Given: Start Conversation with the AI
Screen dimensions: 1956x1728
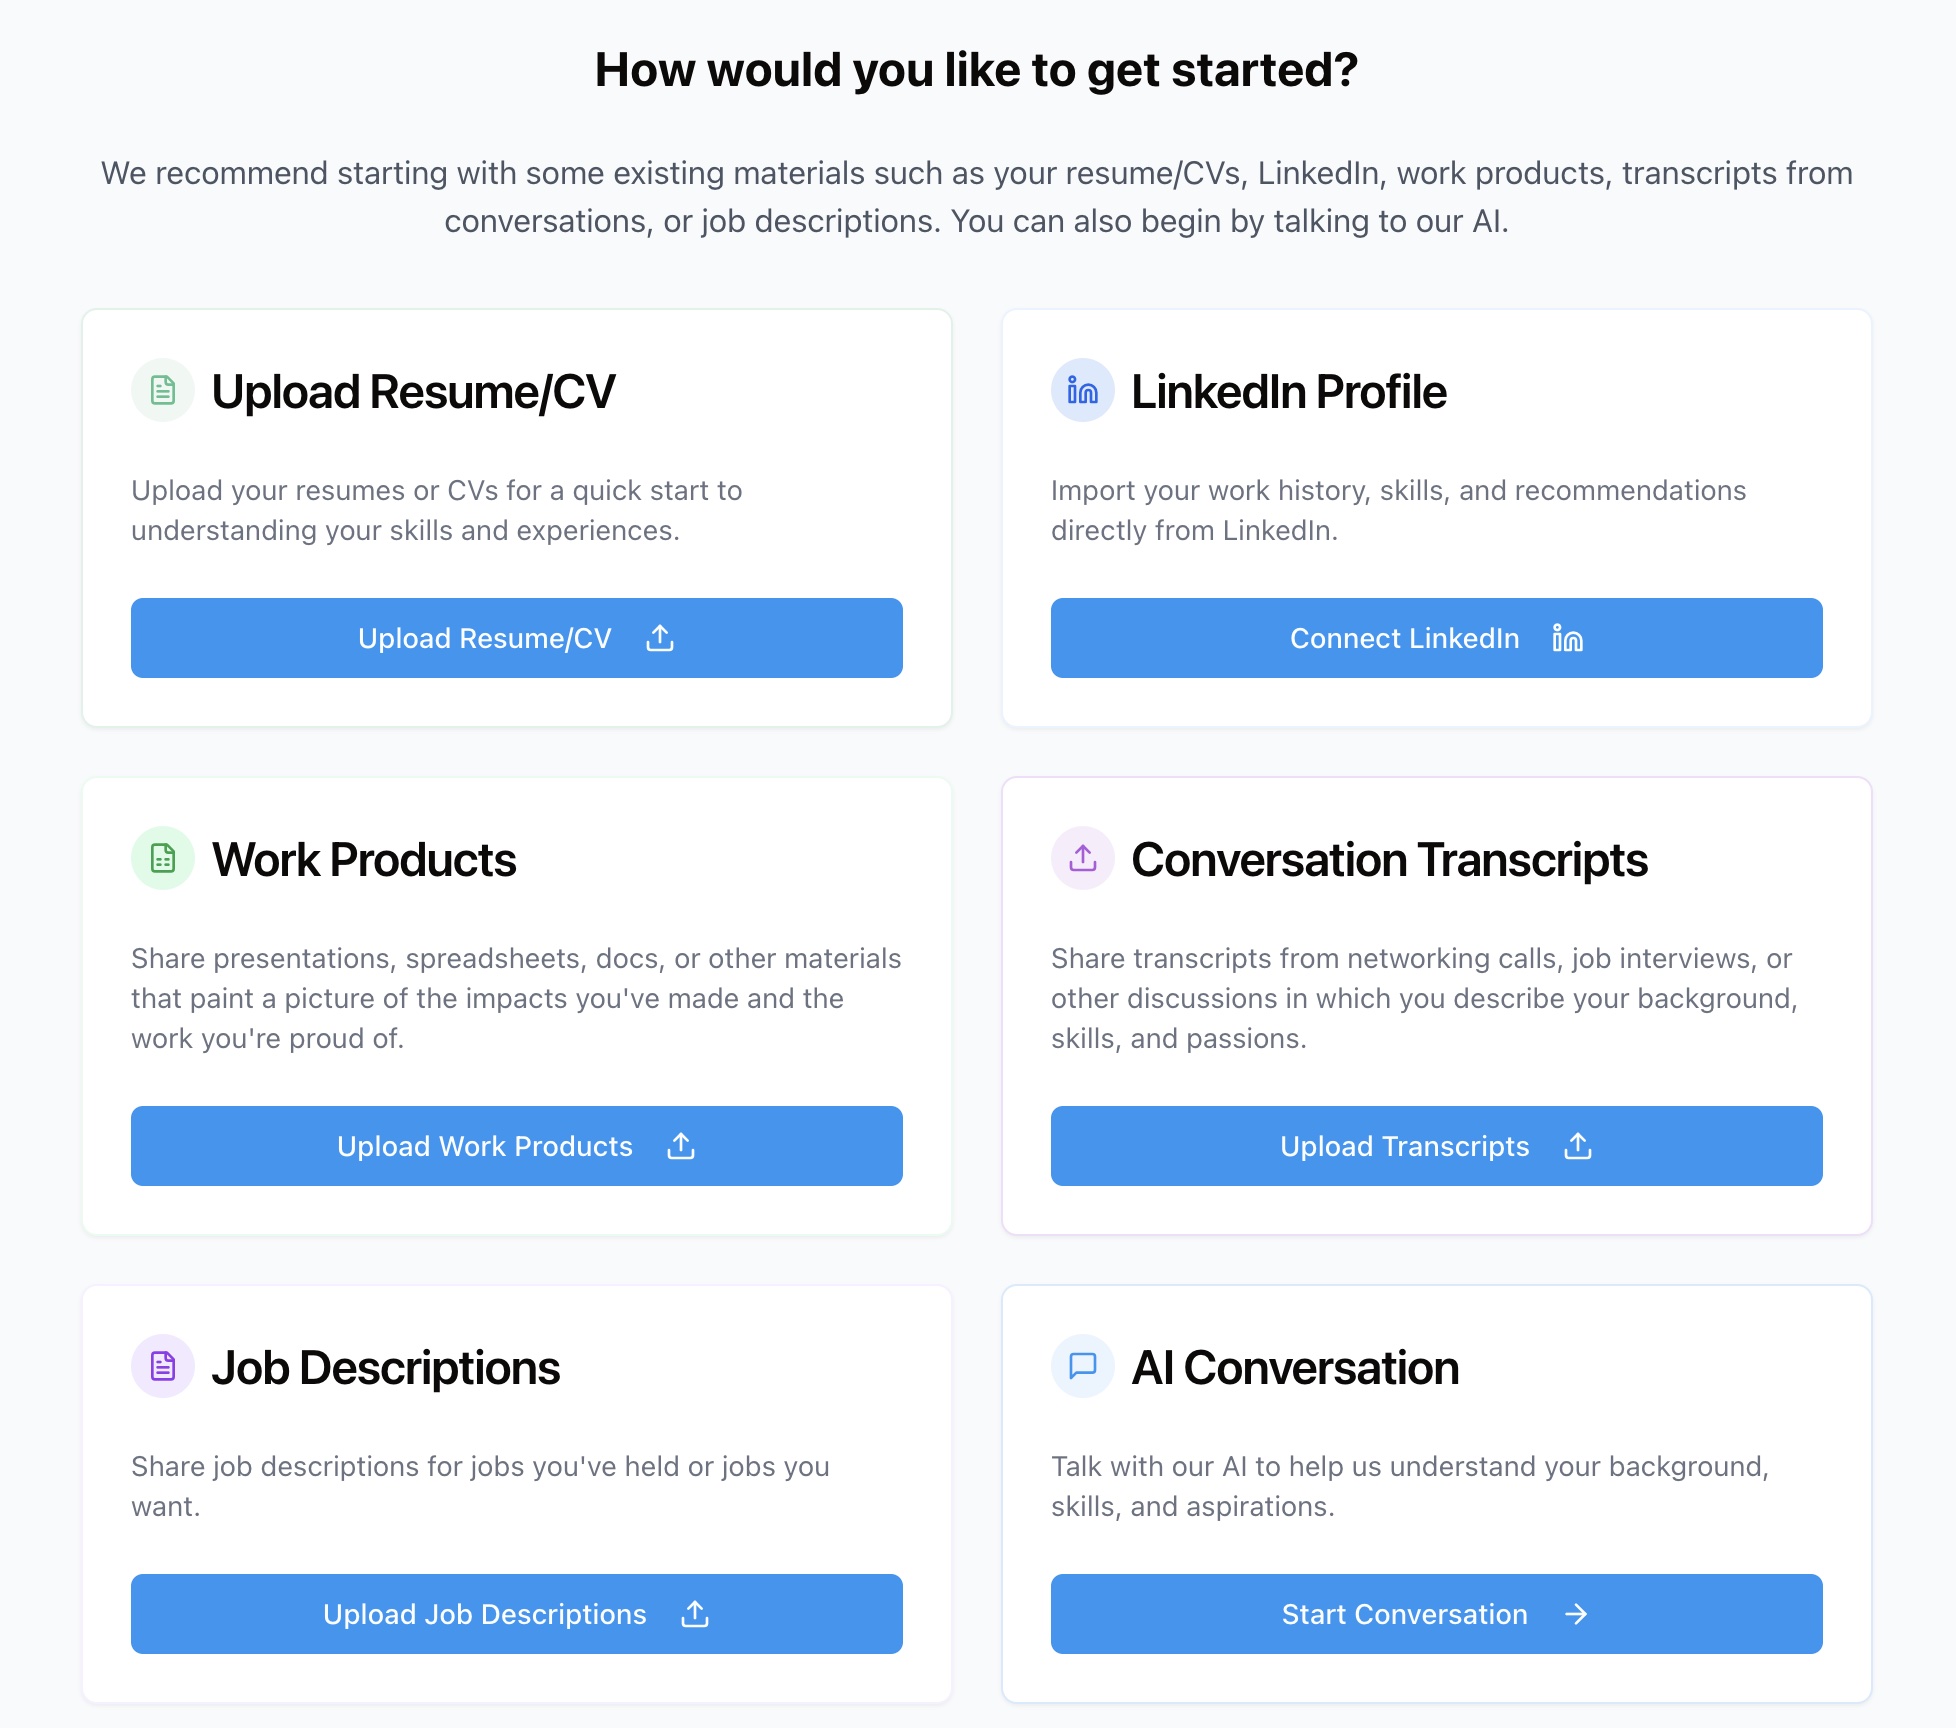Looking at the screenshot, I should pyautogui.click(x=1436, y=1614).
